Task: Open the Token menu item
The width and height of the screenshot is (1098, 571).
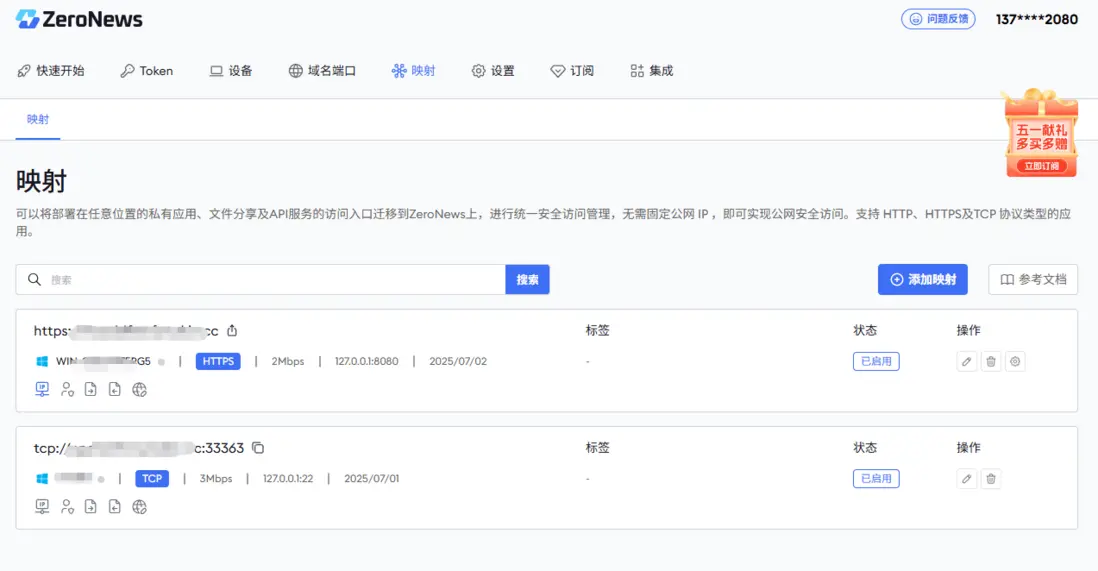Action: 146,71
